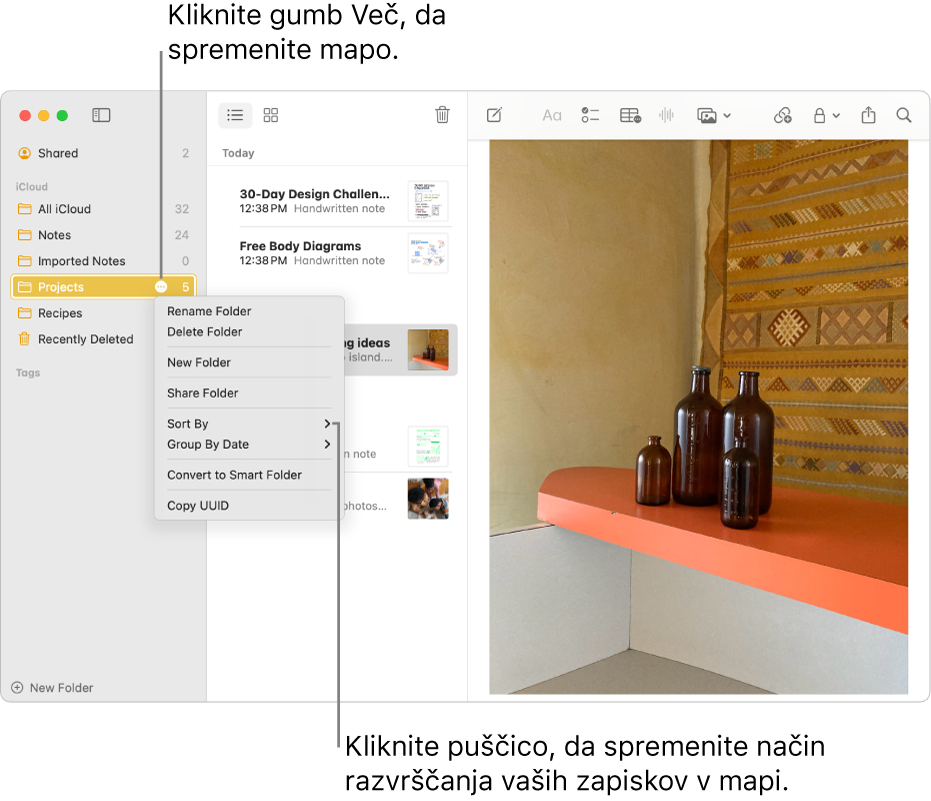
Task: Click More button on Projects folder
Action: (x=161, y=287)
